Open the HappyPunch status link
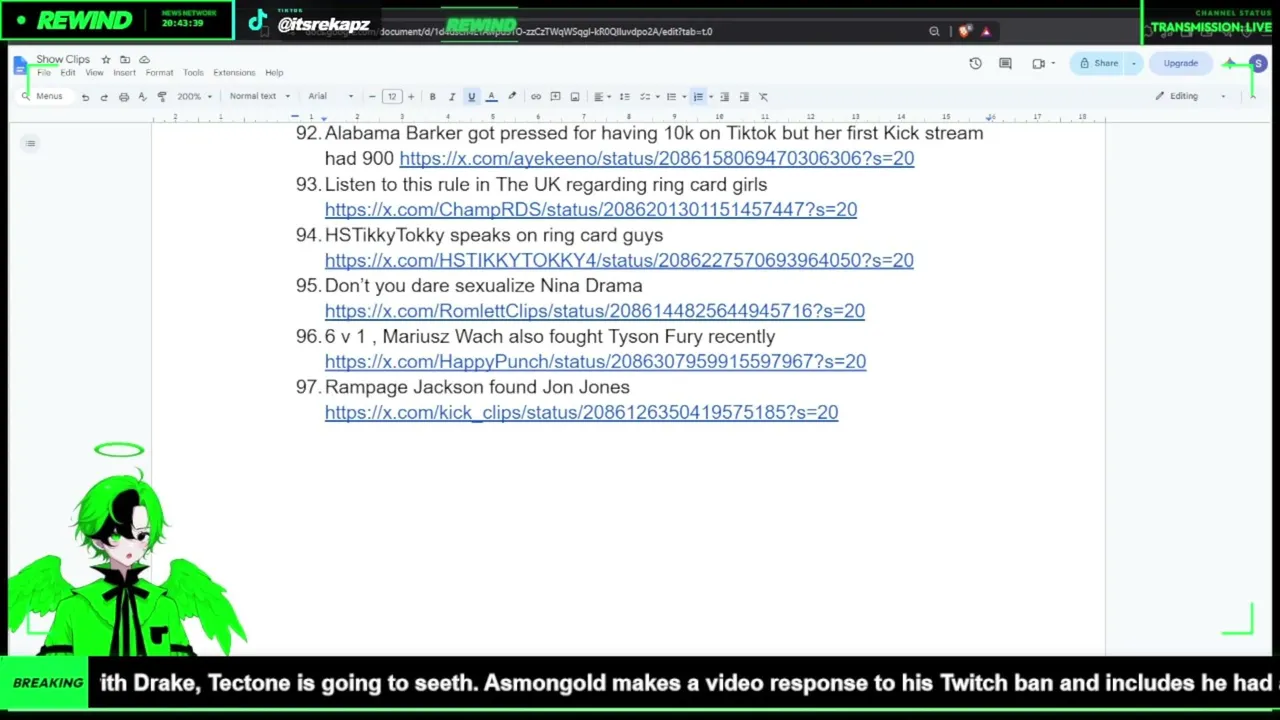 (x=595, y=362)
